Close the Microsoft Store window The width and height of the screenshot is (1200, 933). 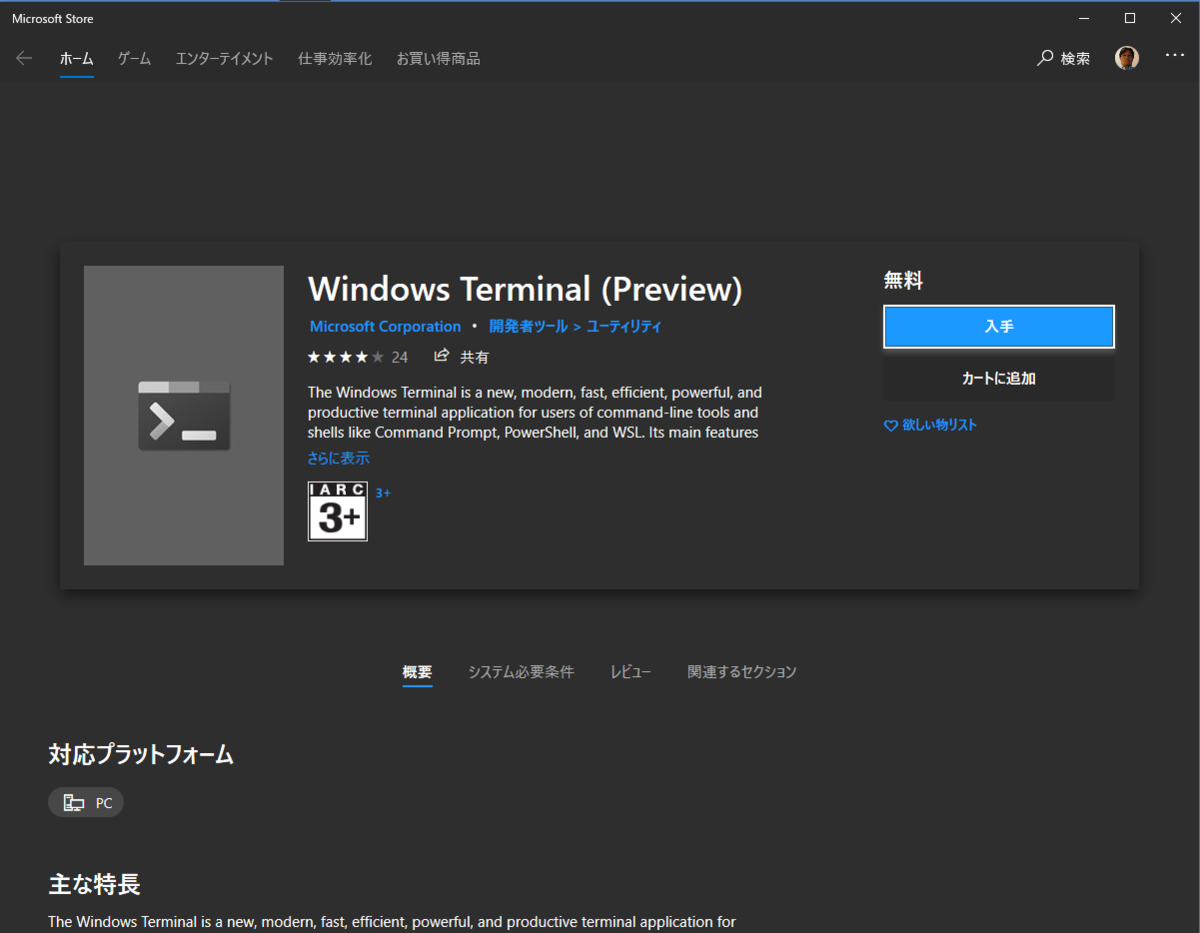point(1176,18)
